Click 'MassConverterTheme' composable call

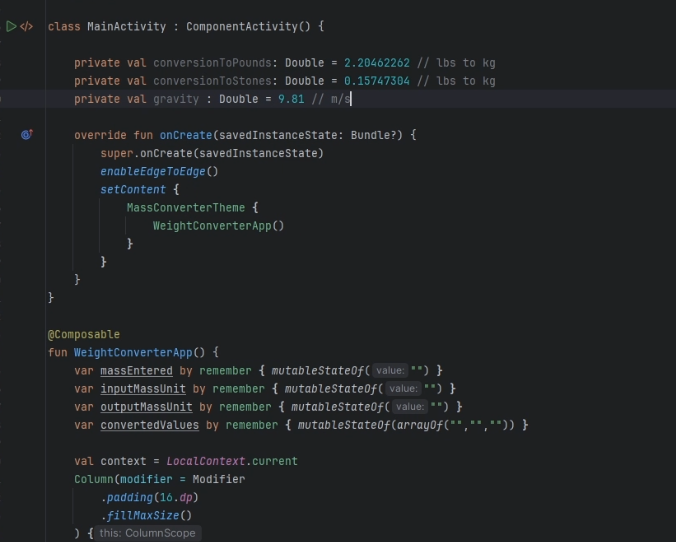(x=186, y=208)
